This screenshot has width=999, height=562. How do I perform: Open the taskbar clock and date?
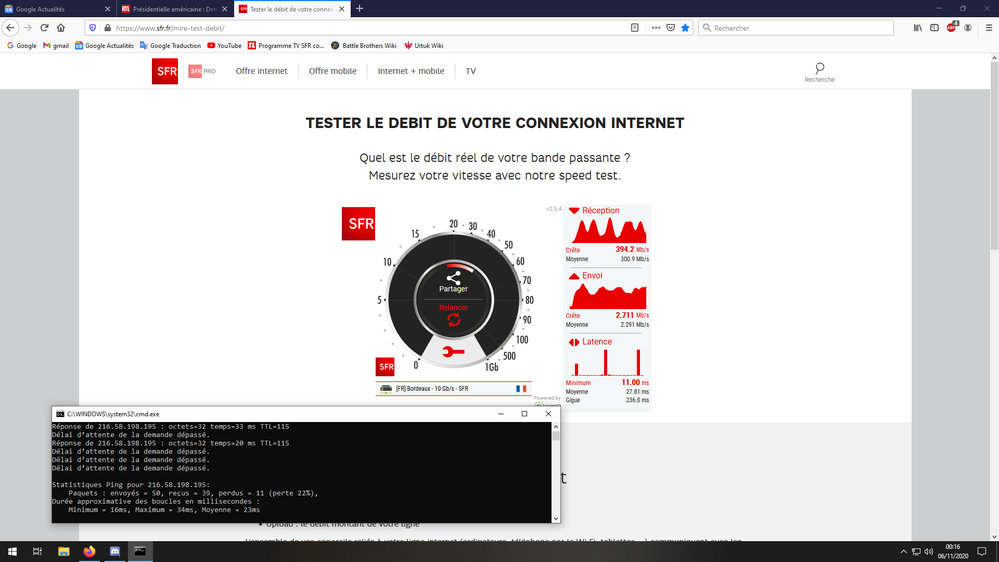pos(952,552)
